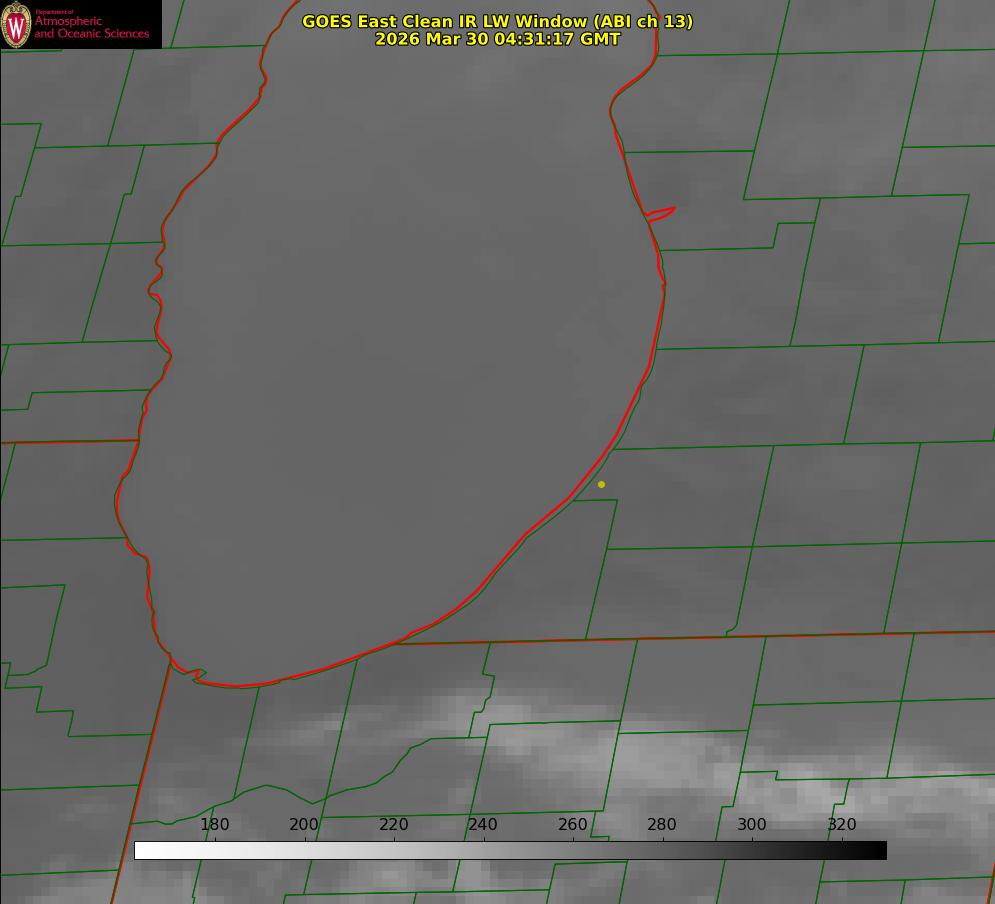Viewport: 995px width, 904px height.
Task: Click the 260 colorbar label
Action: tap(572, 824)
